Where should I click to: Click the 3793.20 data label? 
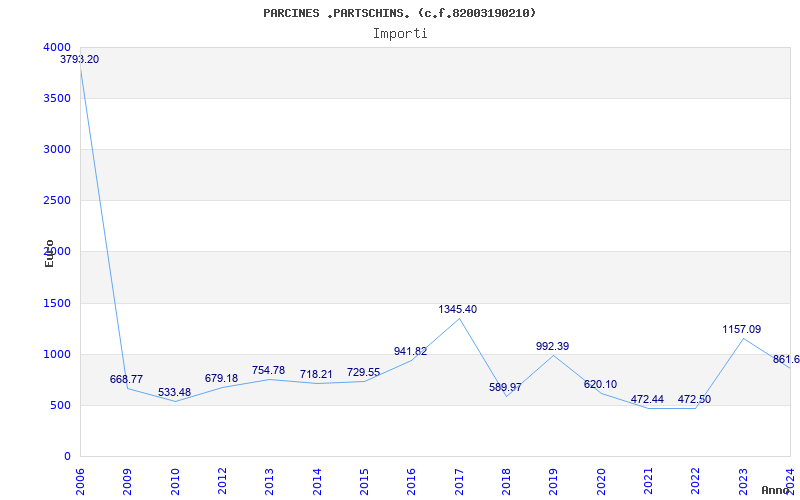click(x=79, y=60)
